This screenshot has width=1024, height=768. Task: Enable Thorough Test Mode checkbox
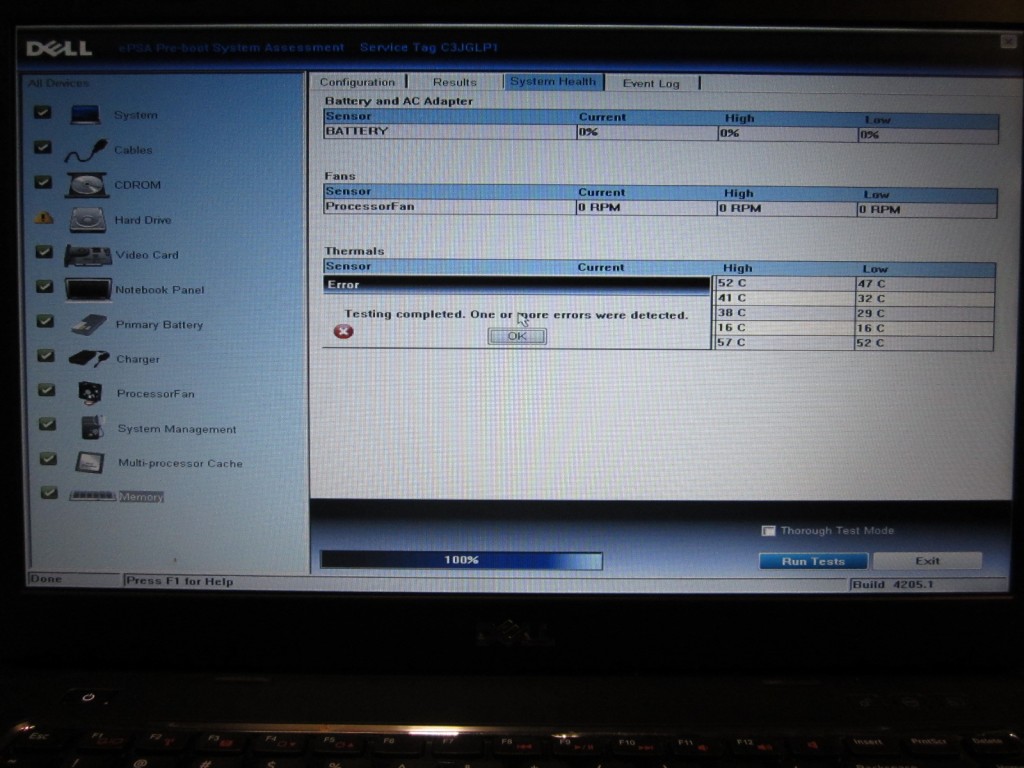769,531
